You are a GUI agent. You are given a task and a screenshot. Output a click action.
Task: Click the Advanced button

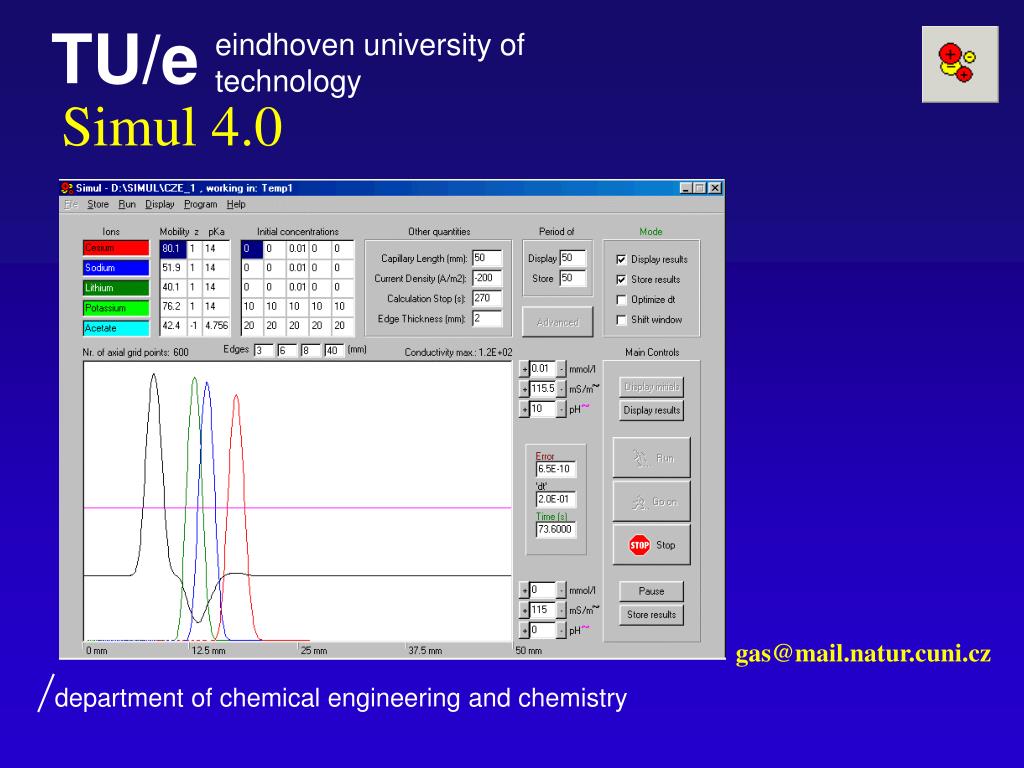tap(557, 322)
